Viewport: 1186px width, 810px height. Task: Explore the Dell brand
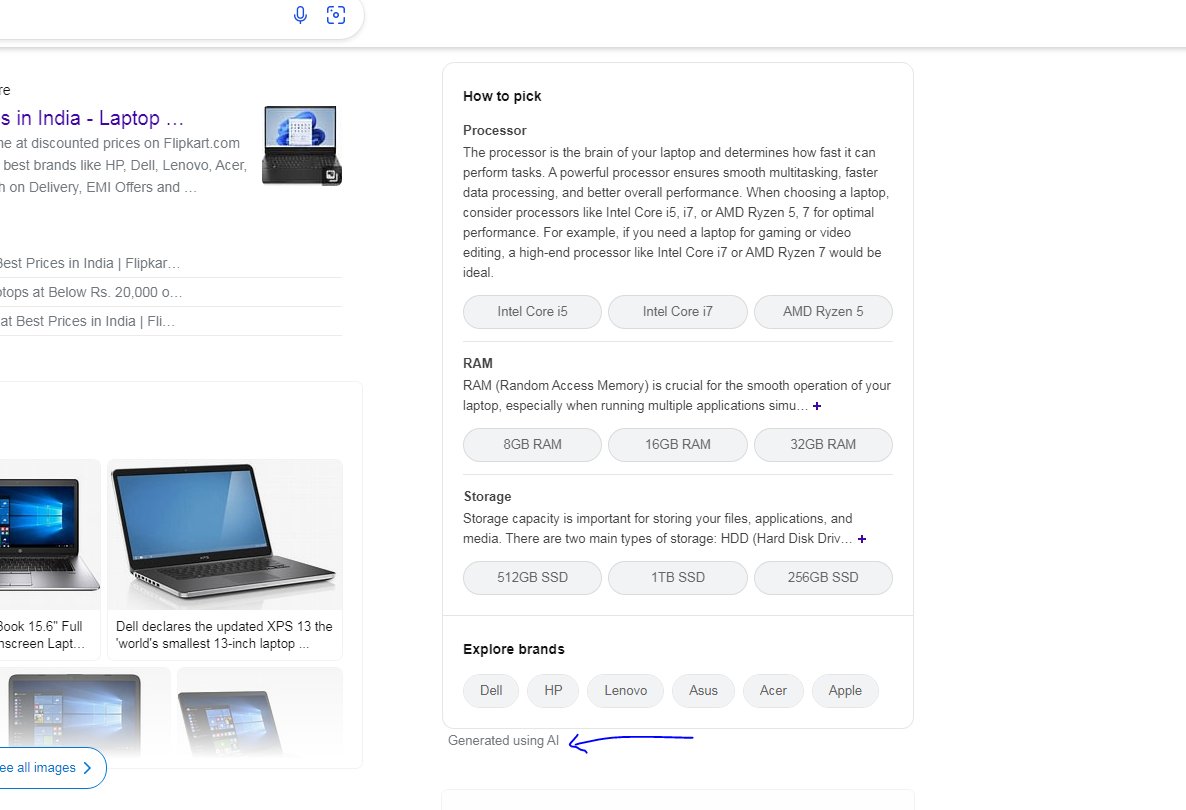(491, 690)
